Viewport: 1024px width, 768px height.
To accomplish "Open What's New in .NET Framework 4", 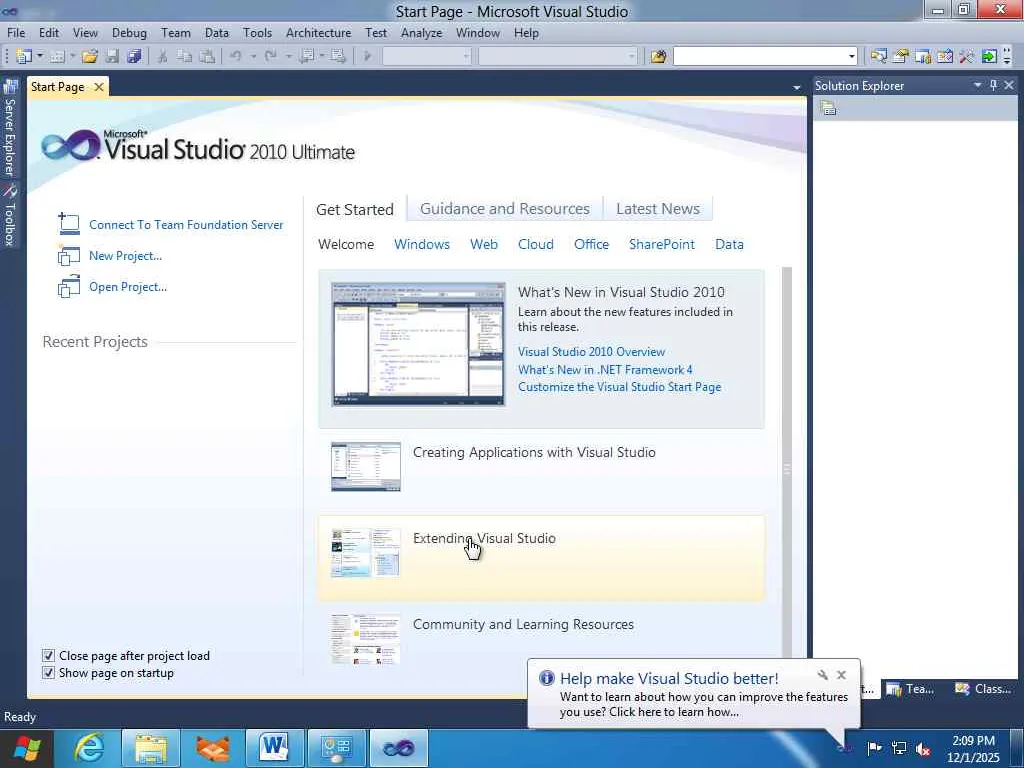I will point(605,370).
